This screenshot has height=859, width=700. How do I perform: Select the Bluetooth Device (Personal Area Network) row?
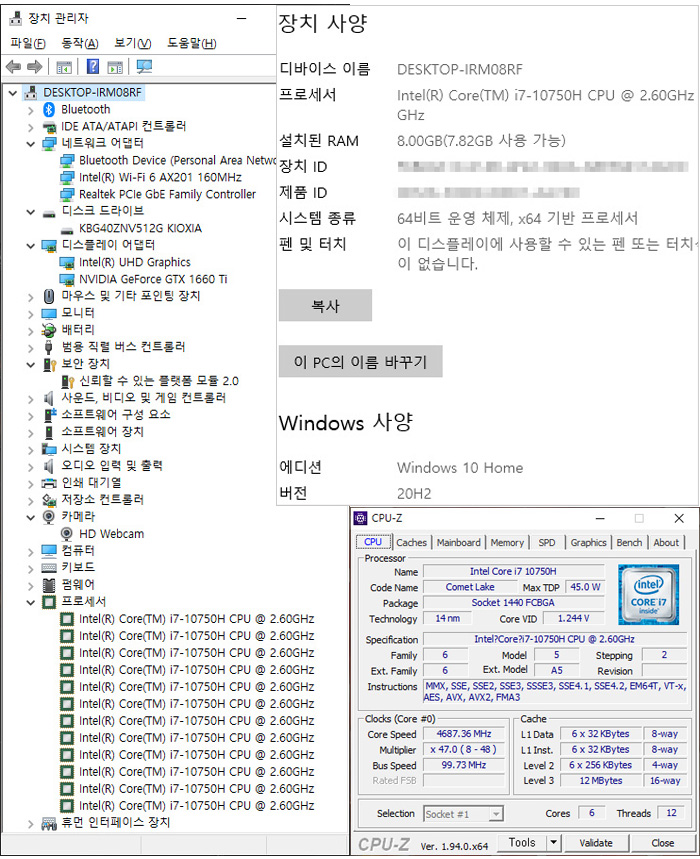(168, 161)
